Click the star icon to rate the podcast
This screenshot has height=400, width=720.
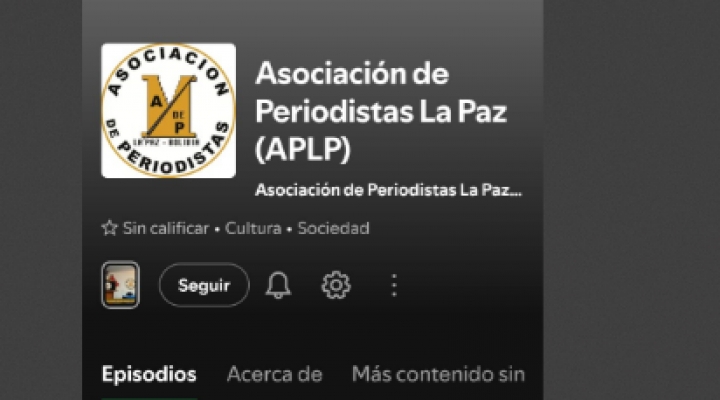click(x=109, y=228)
